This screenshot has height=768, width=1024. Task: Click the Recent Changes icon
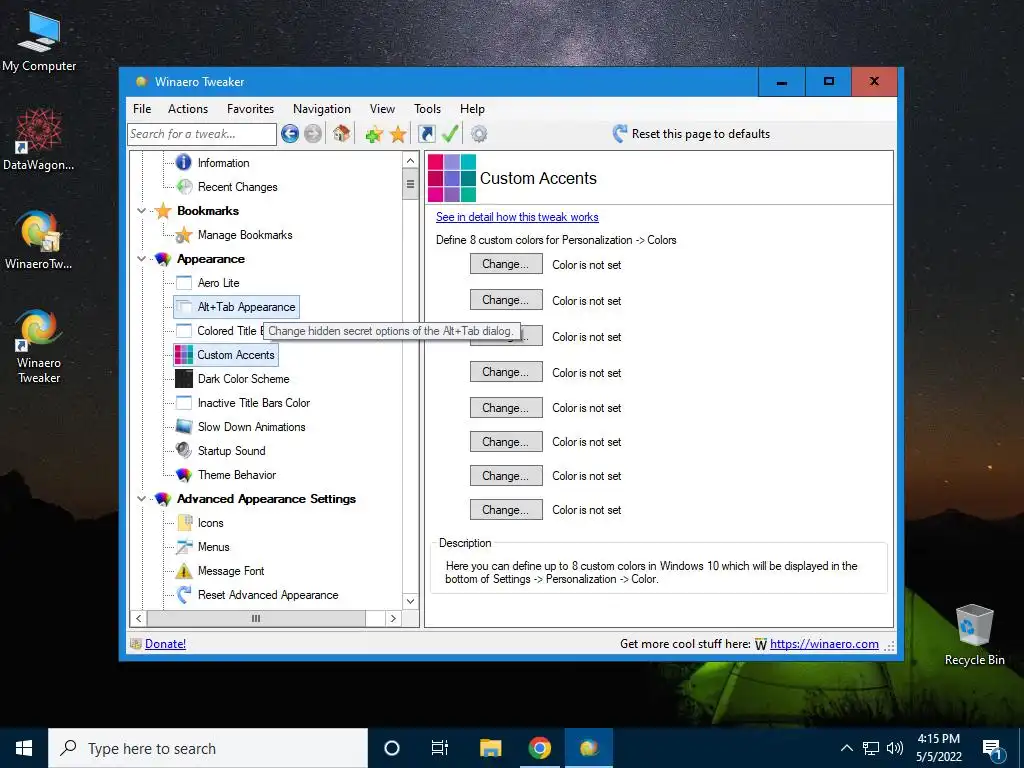184,187
